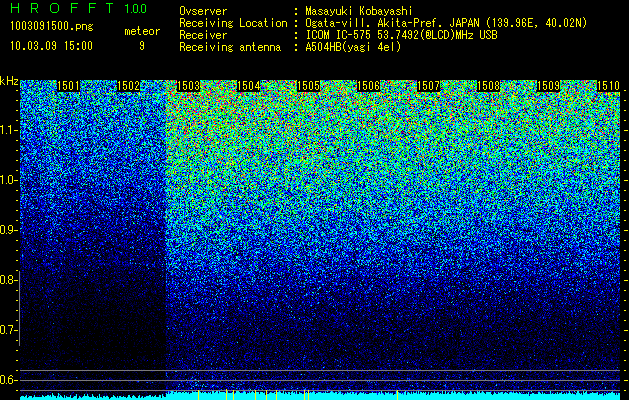Select the file name 1003091500.png
This screenshot has width=629, height=400.
51,27
